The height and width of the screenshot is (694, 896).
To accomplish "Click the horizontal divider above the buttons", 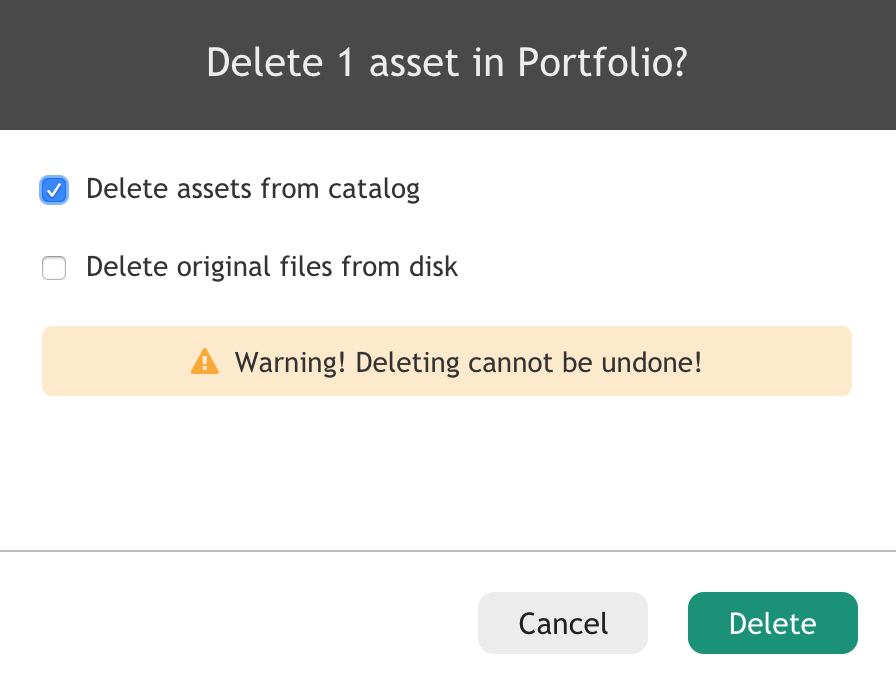I will tap(448, 551).
